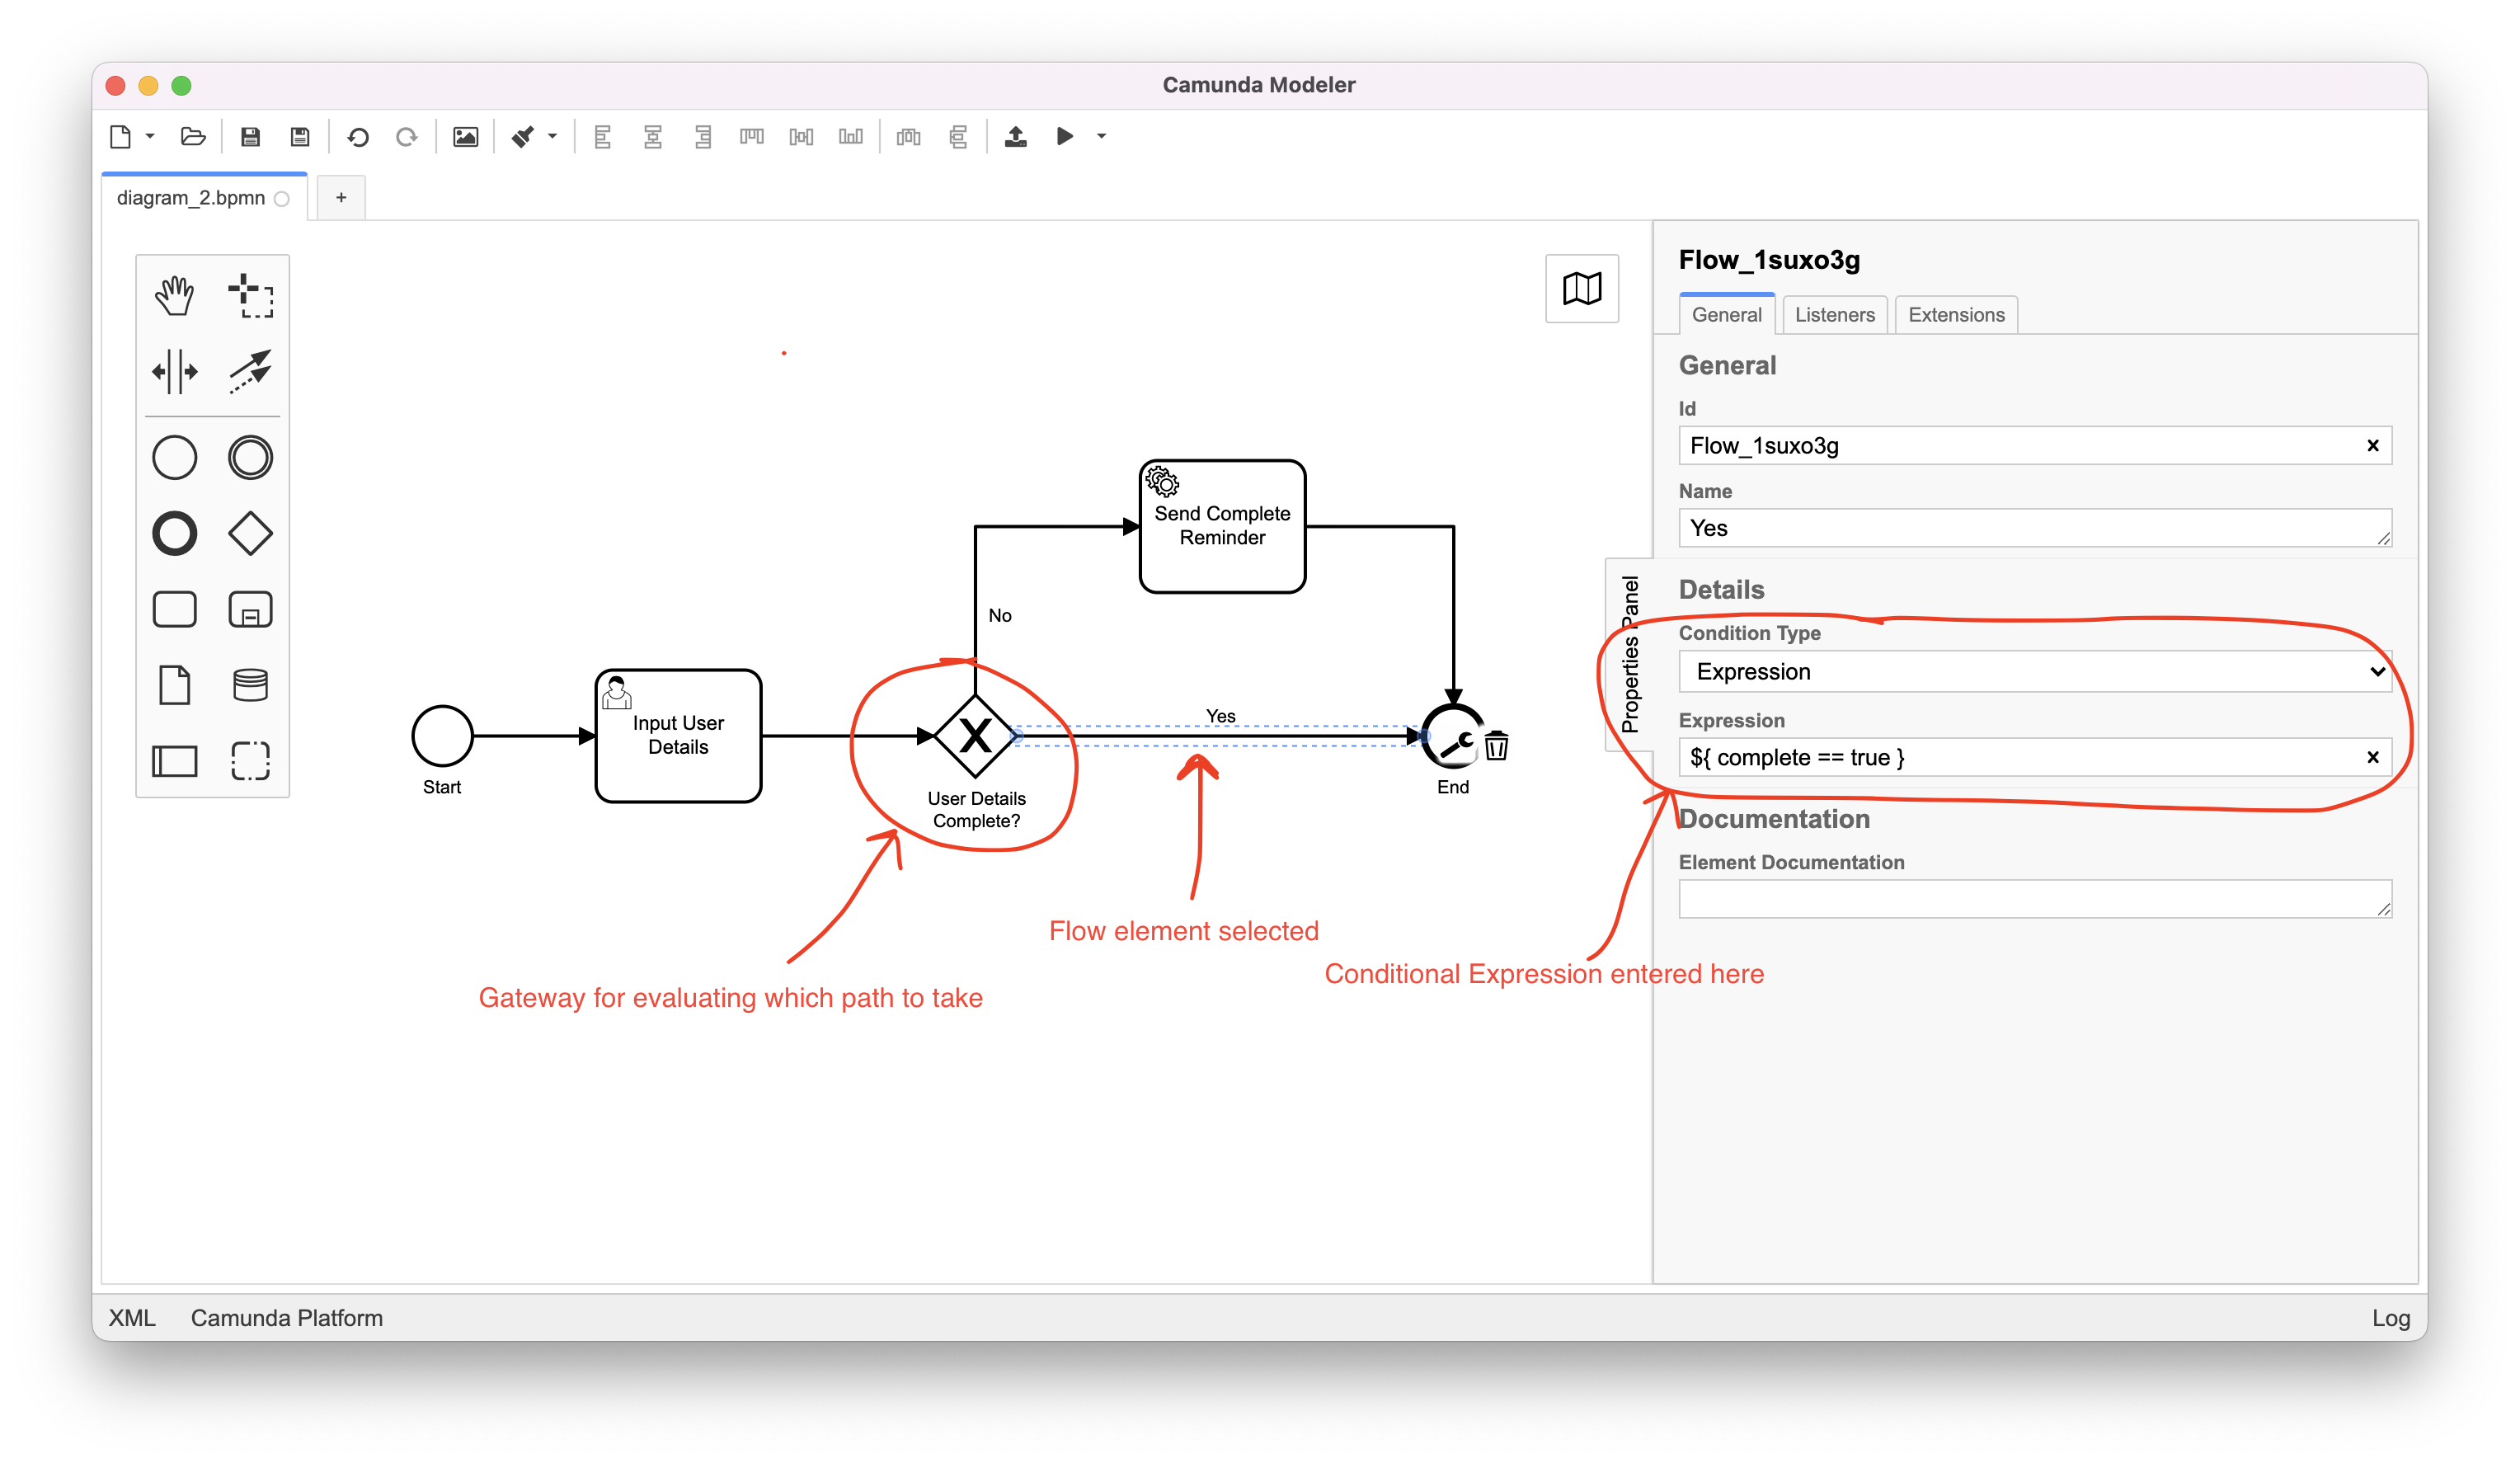2520x1463 pixels.
Task: Activate the hand tool
Action: (174, 296)
